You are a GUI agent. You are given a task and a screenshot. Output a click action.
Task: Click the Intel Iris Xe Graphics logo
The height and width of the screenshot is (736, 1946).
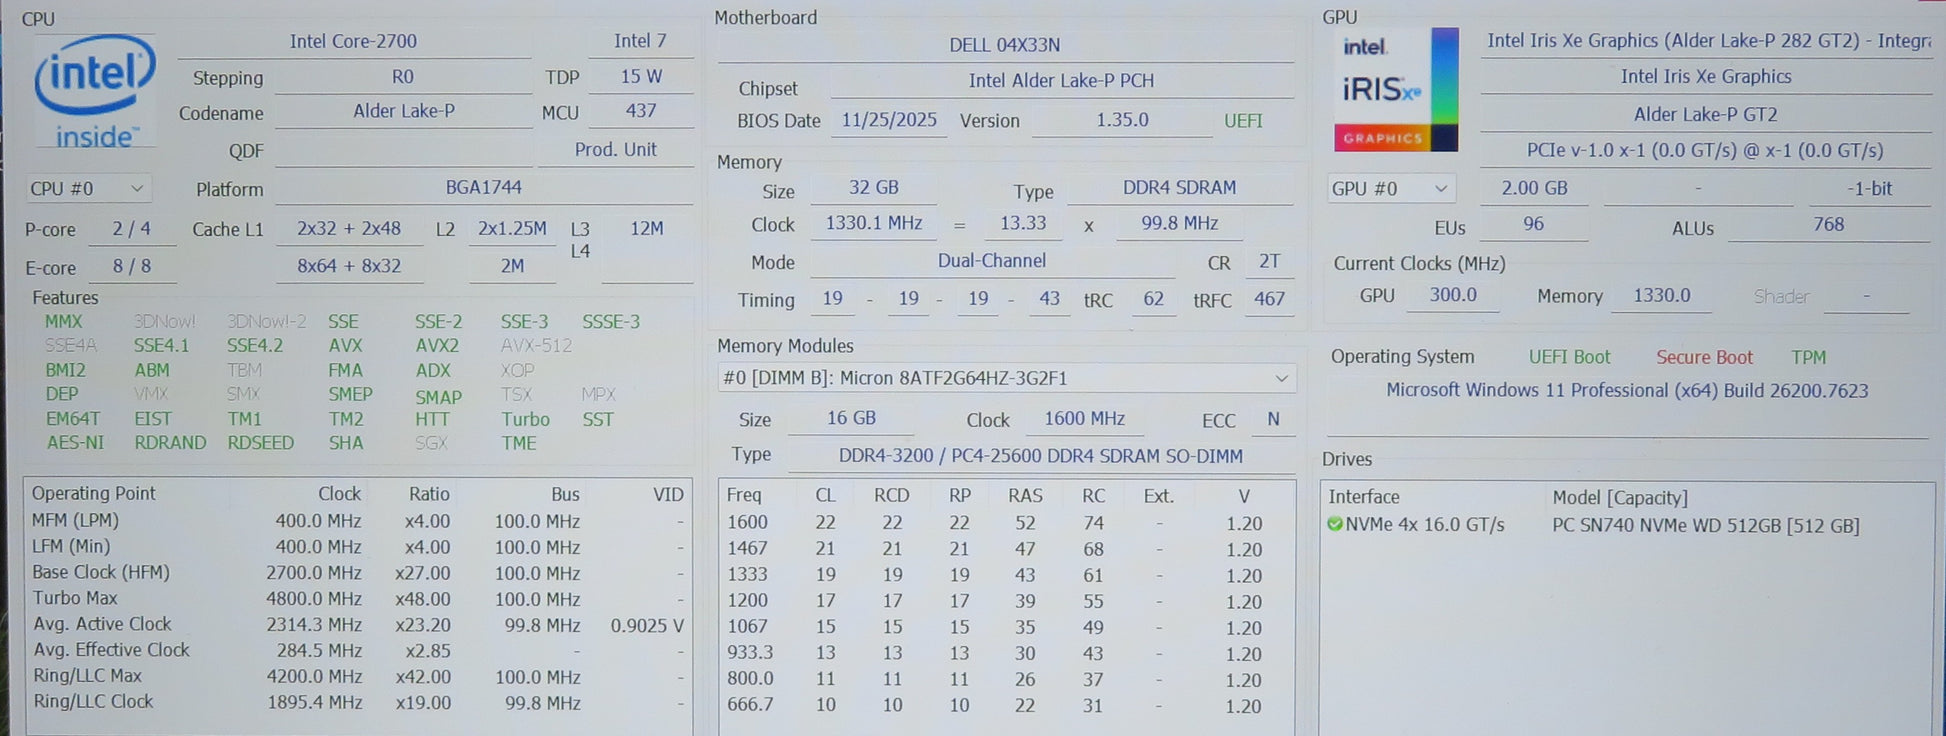tap(1395, 90)
